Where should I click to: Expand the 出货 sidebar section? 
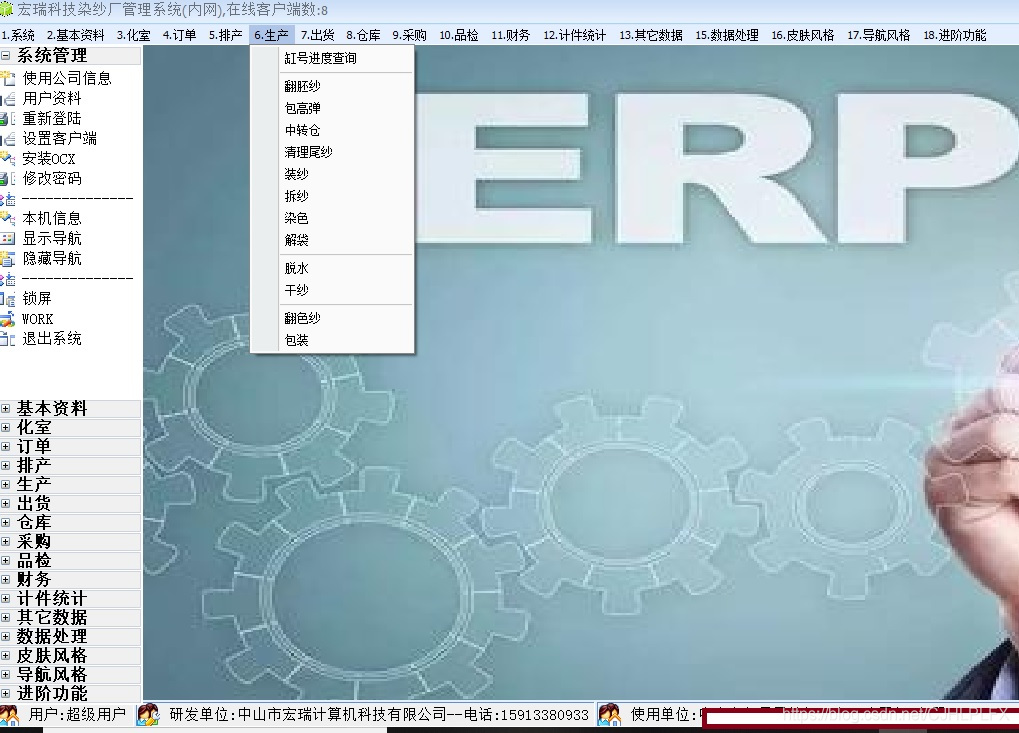point(5,504)
